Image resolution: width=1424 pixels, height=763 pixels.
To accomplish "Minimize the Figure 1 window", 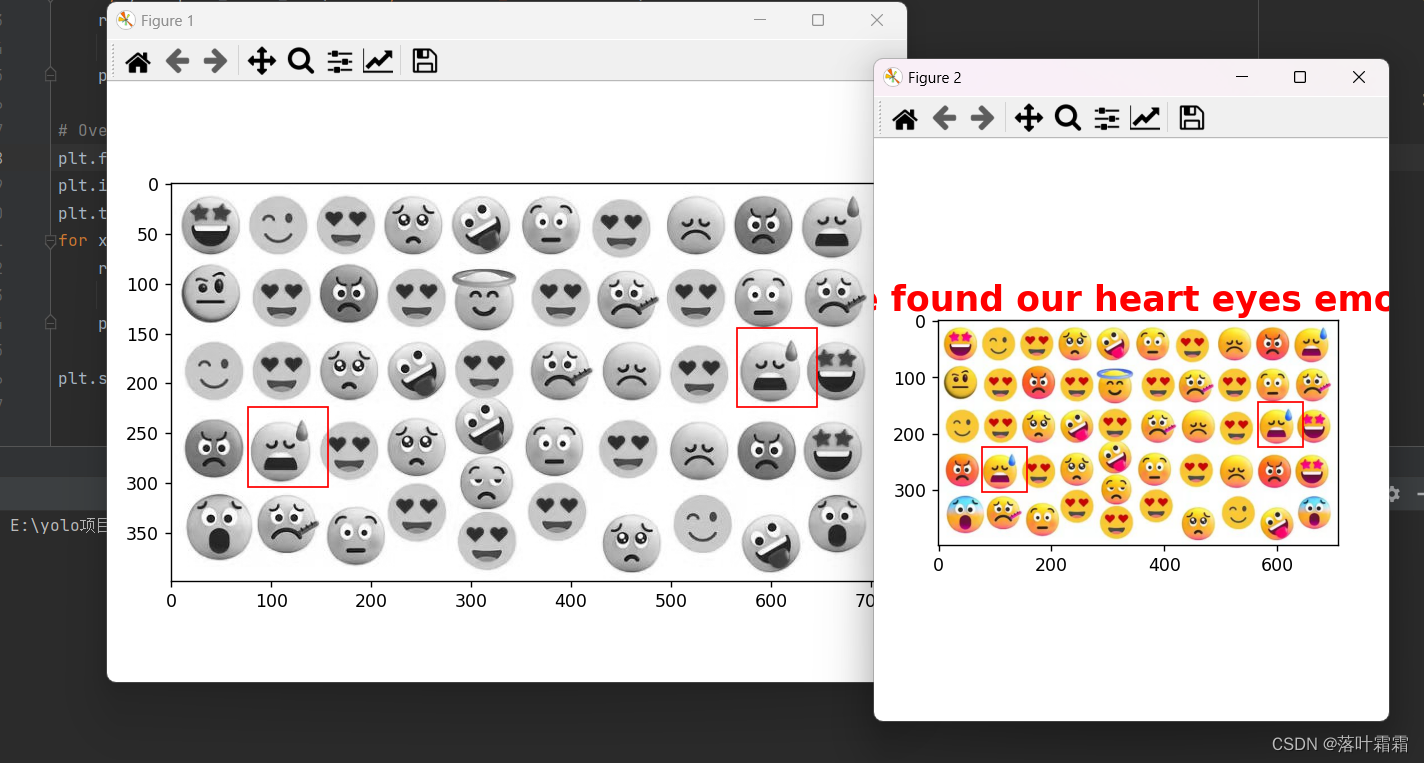I will coord(760,20).
